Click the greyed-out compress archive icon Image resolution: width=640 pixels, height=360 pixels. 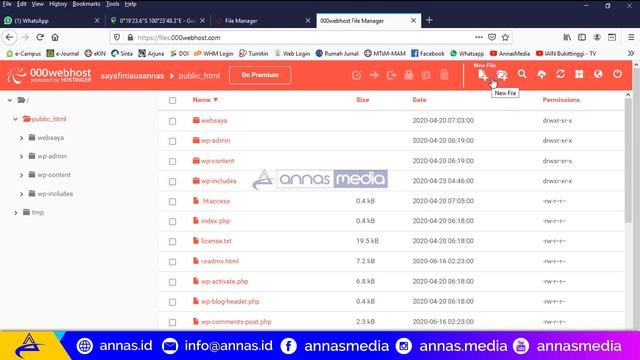tap(426, 75)
